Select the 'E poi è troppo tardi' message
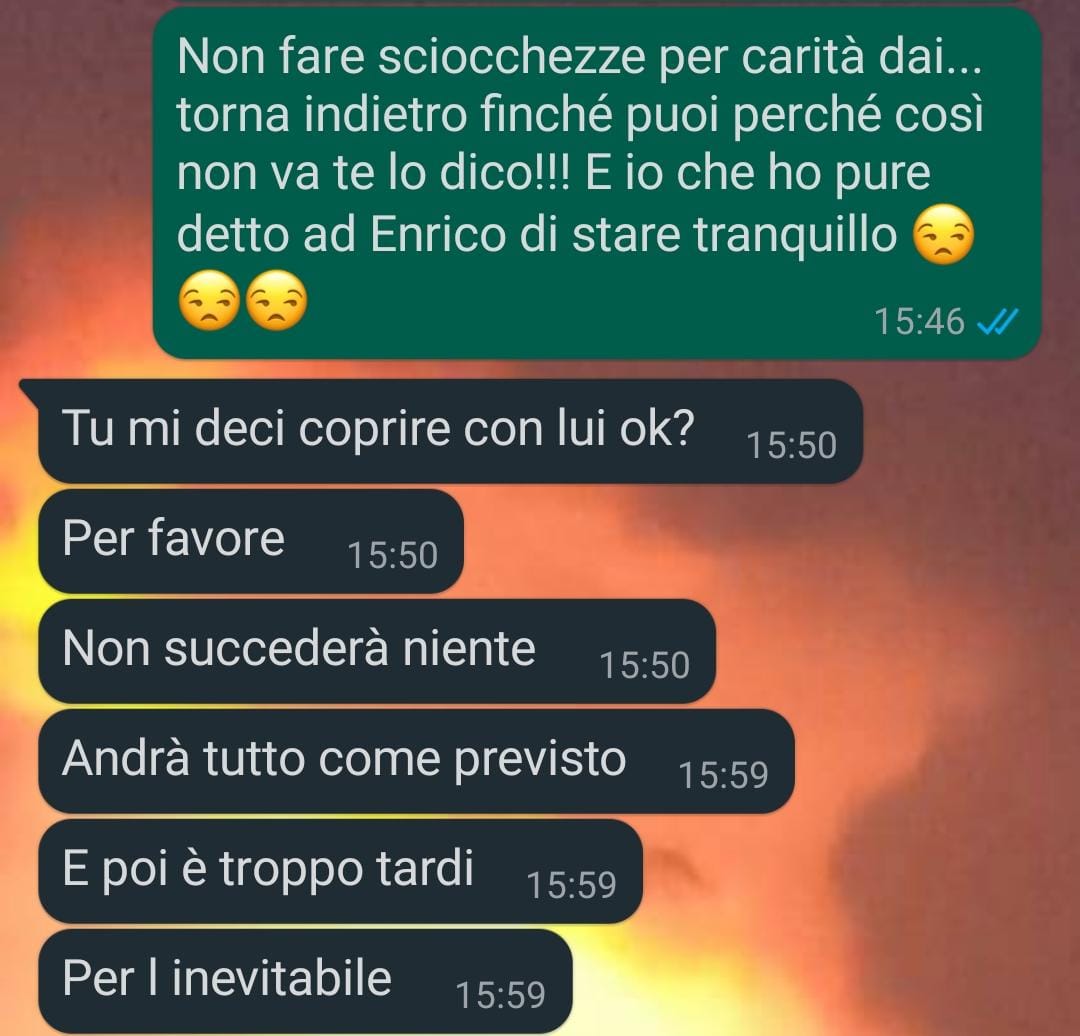This screenshot has width=1080, height=1036. pyautogui.click(x=340, y=871)
